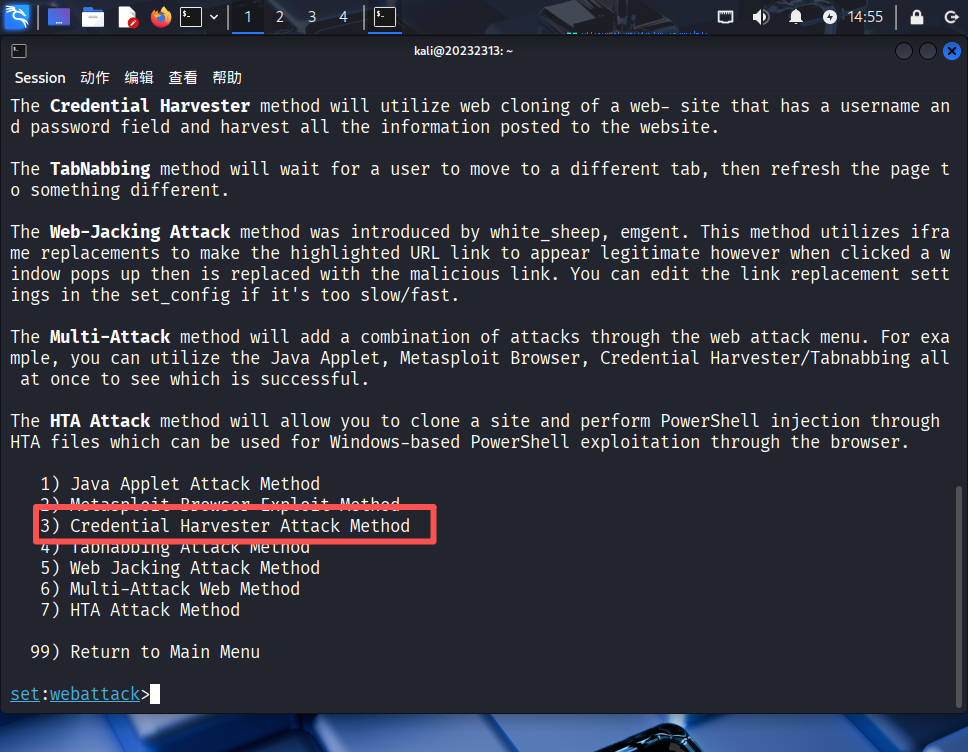
Task: Switch to workspace 1
Action: pos(248,17)
